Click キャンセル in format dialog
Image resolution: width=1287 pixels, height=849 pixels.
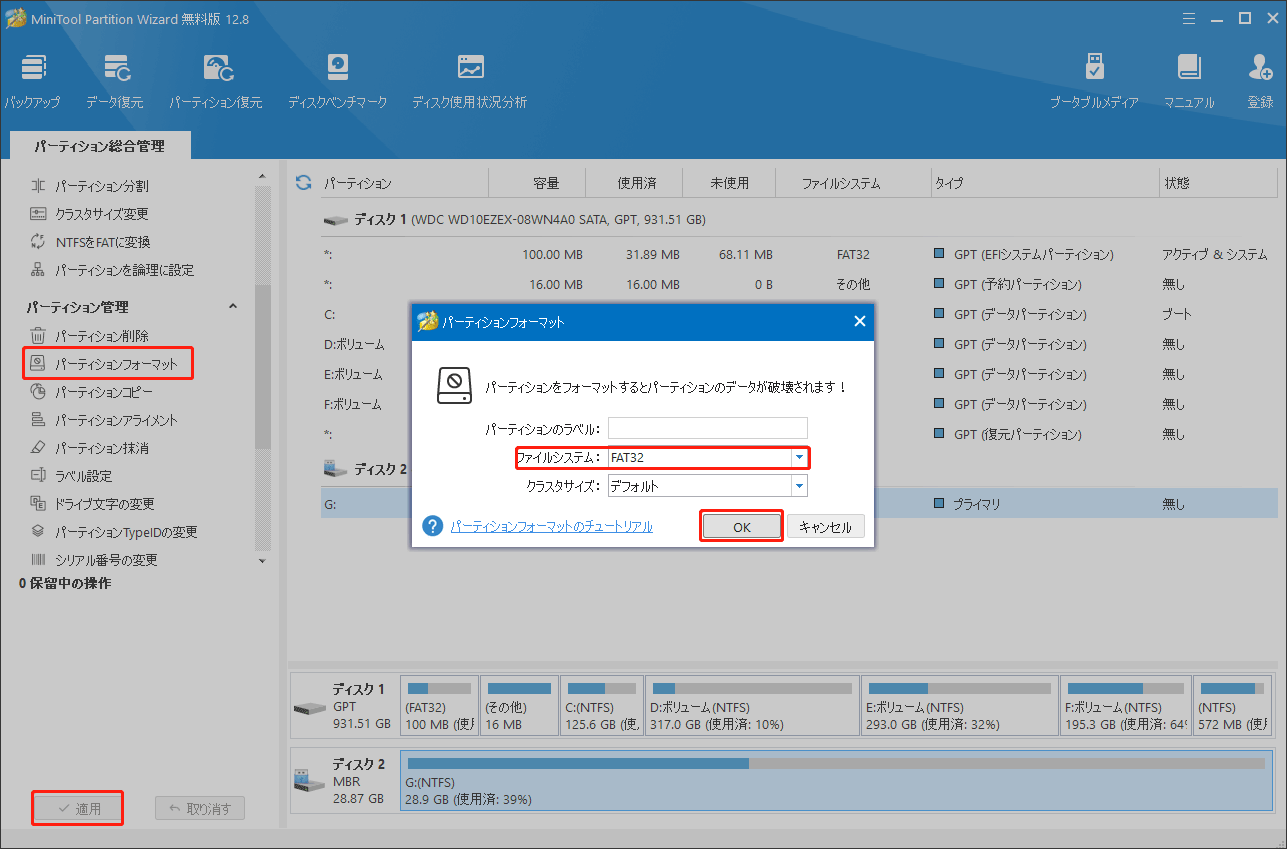coord(825,527)
